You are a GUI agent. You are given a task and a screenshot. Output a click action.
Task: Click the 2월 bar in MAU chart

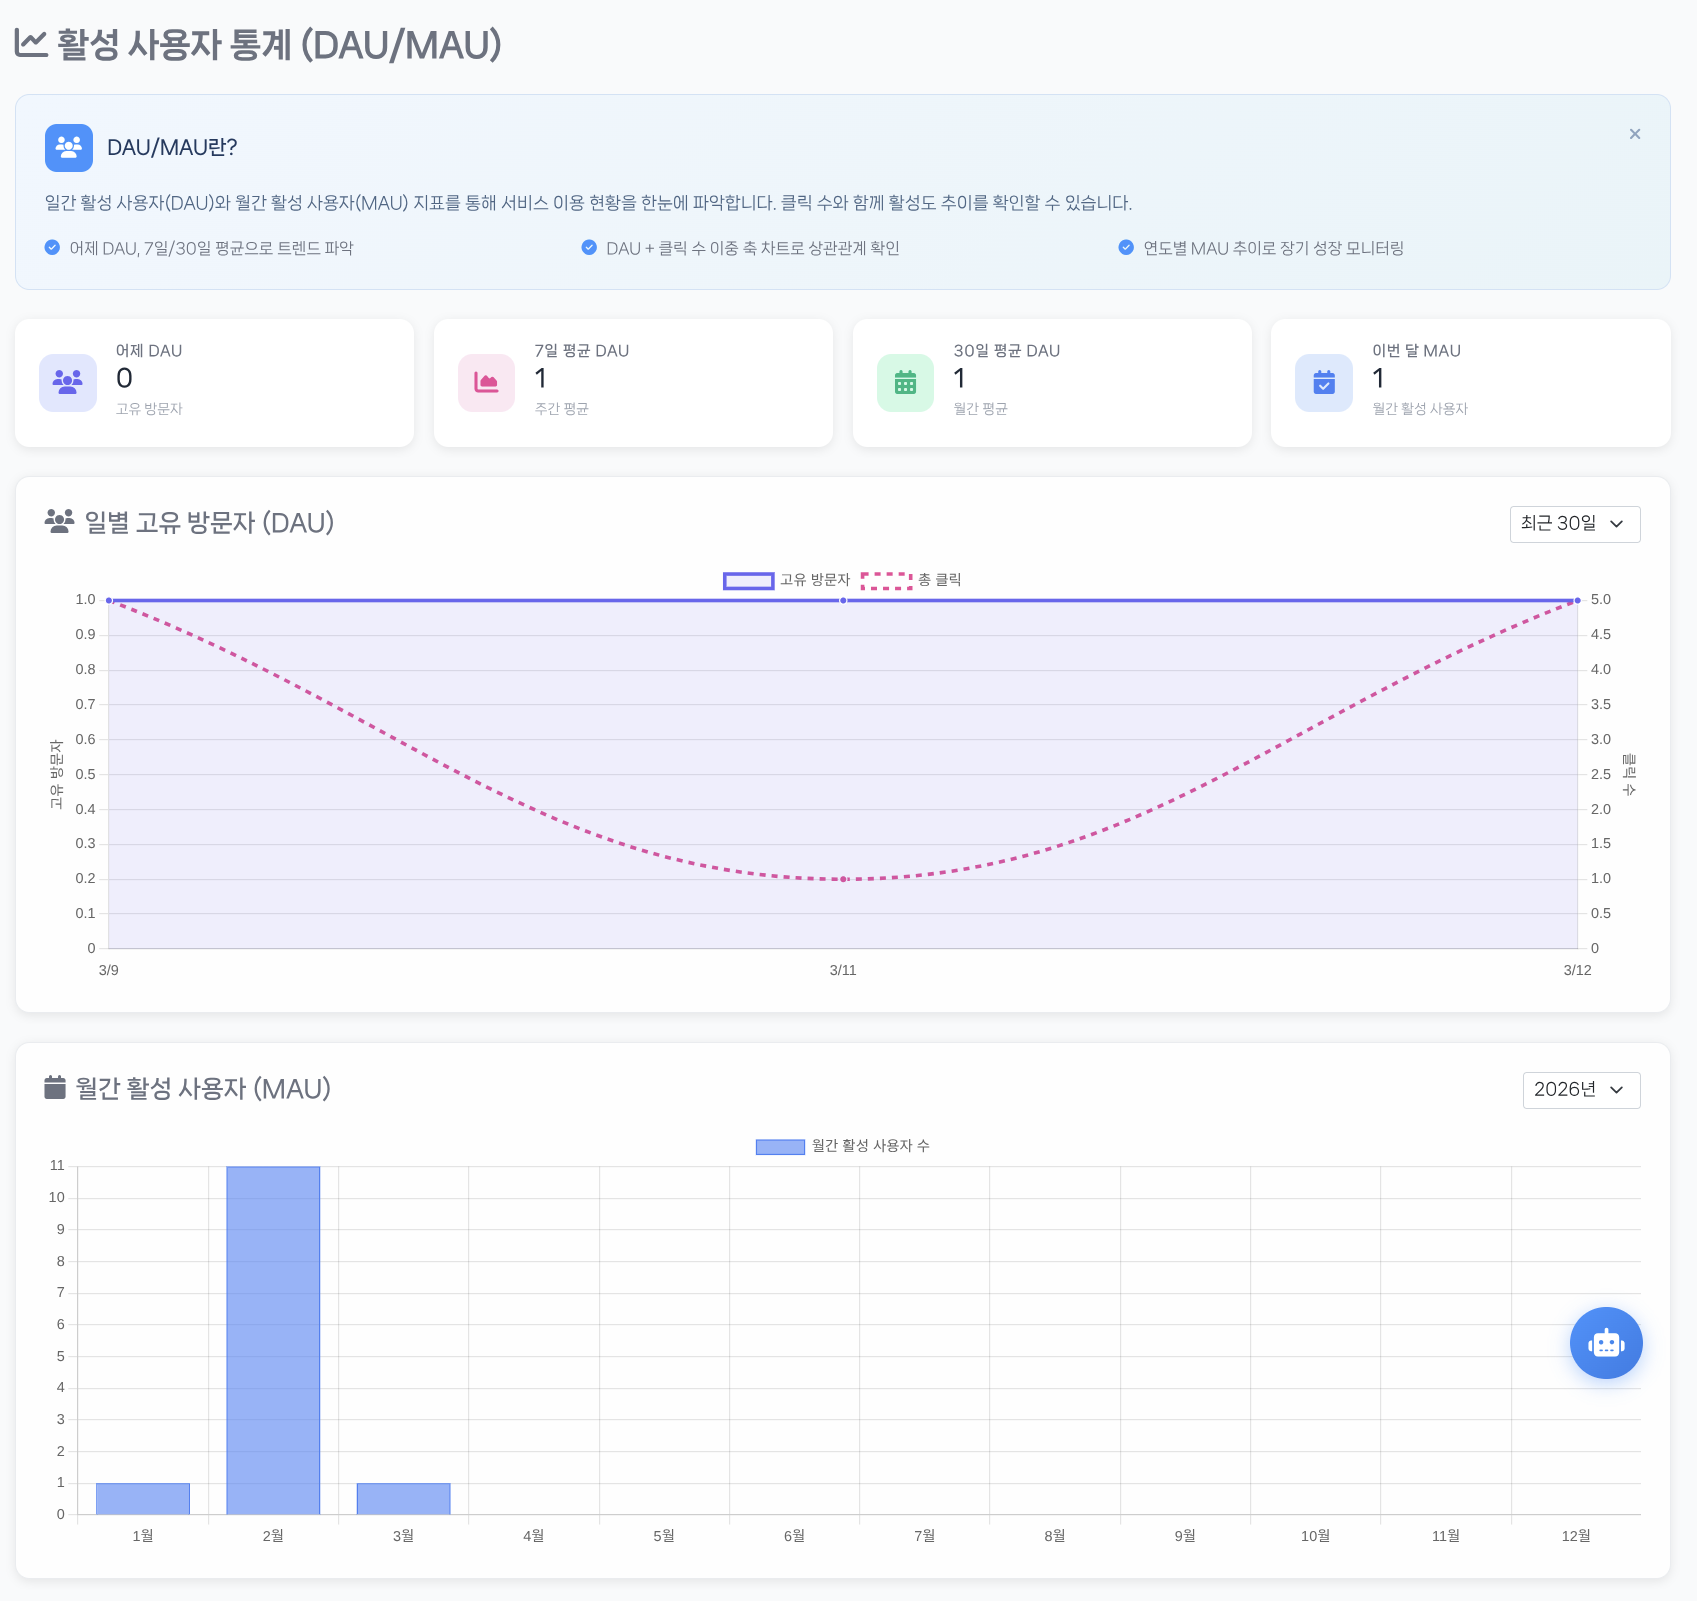[x=273, y=1340]
